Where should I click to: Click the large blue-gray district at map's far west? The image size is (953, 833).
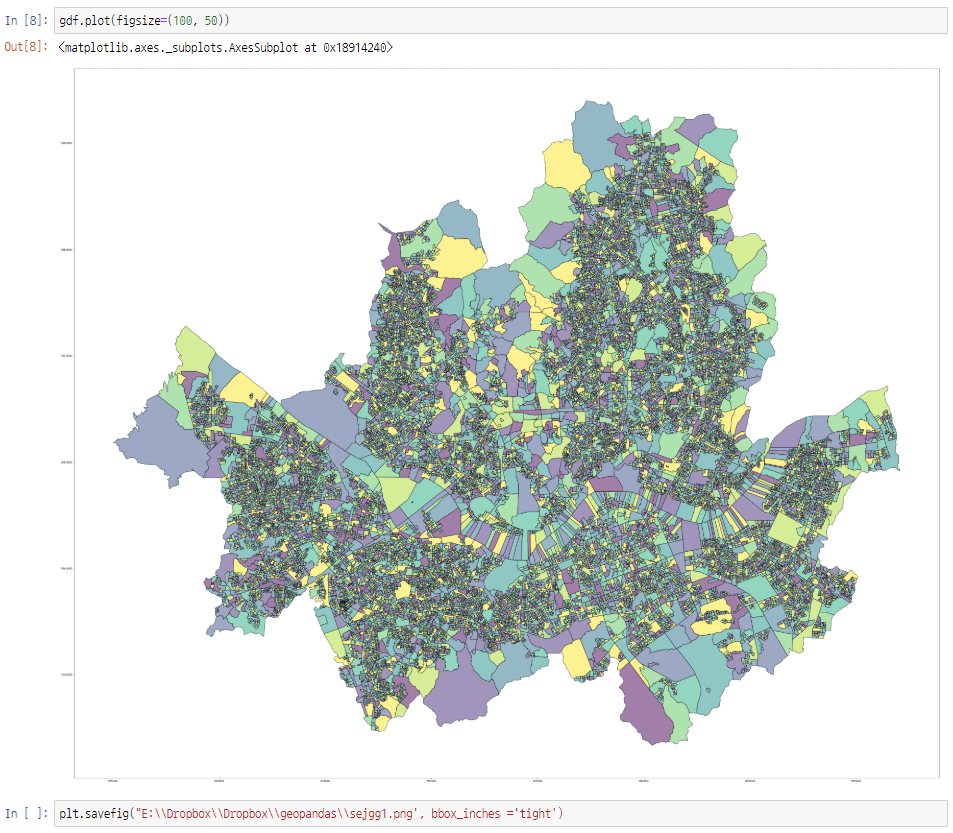[152, 443]
